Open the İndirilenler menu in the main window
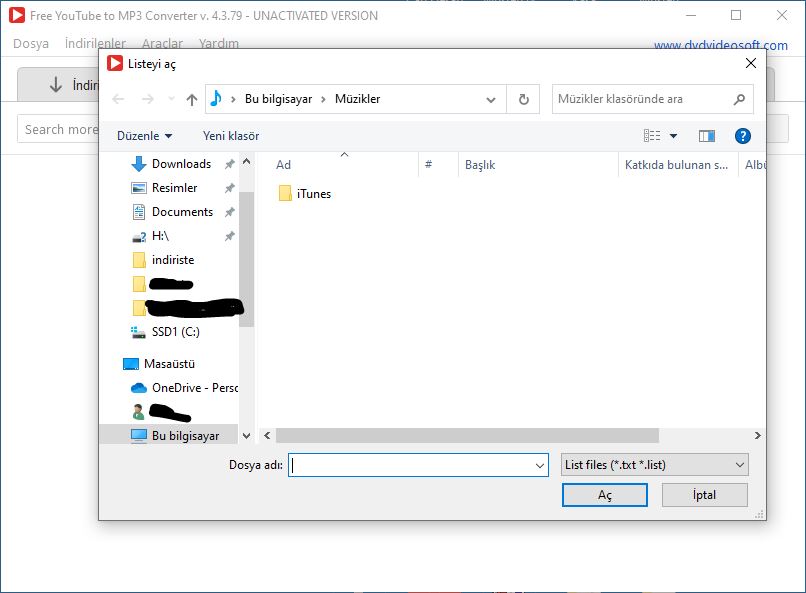The width and height of the screenshot is (806, 593). coord(96,44)
